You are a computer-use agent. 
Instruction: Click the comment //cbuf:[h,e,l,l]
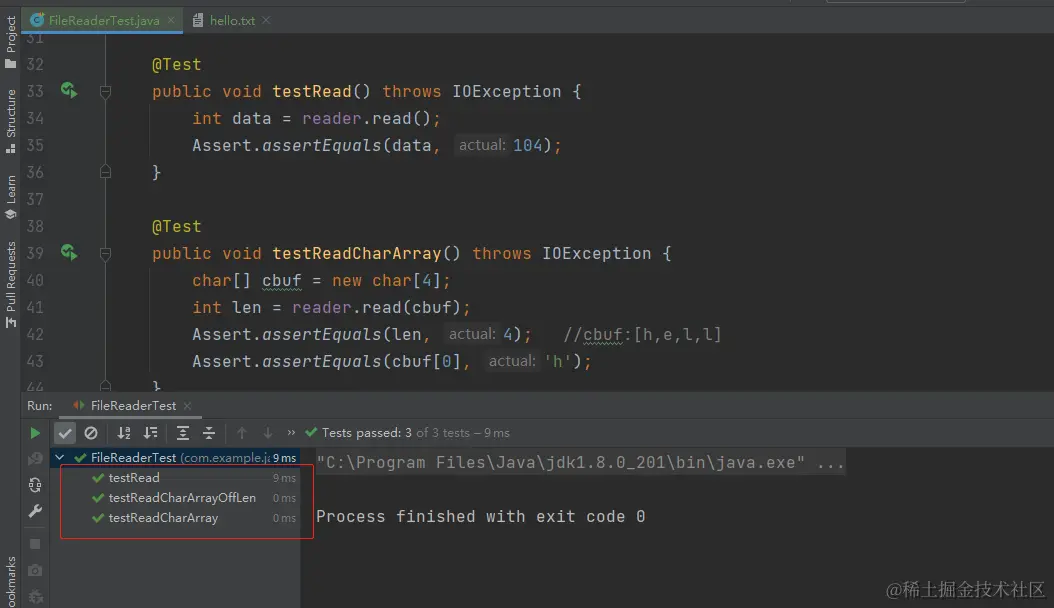coord(642,335)
